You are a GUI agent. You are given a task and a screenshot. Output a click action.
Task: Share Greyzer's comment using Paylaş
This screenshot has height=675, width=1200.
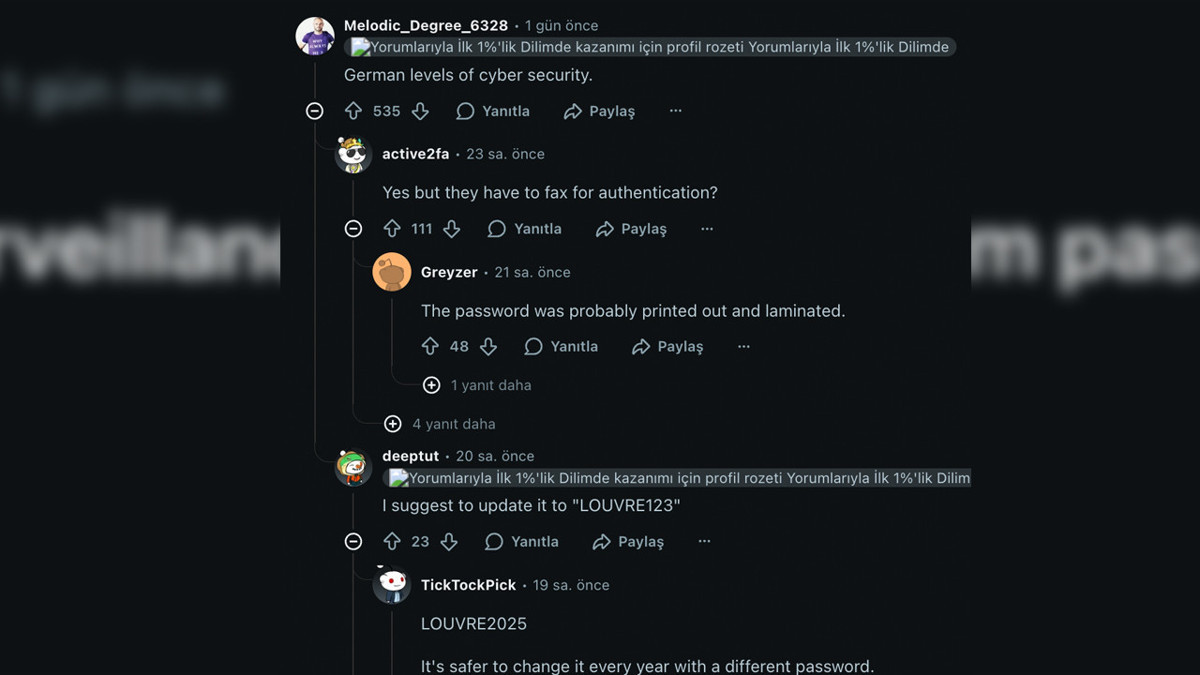pyautogui.click(x=667, y=347)
